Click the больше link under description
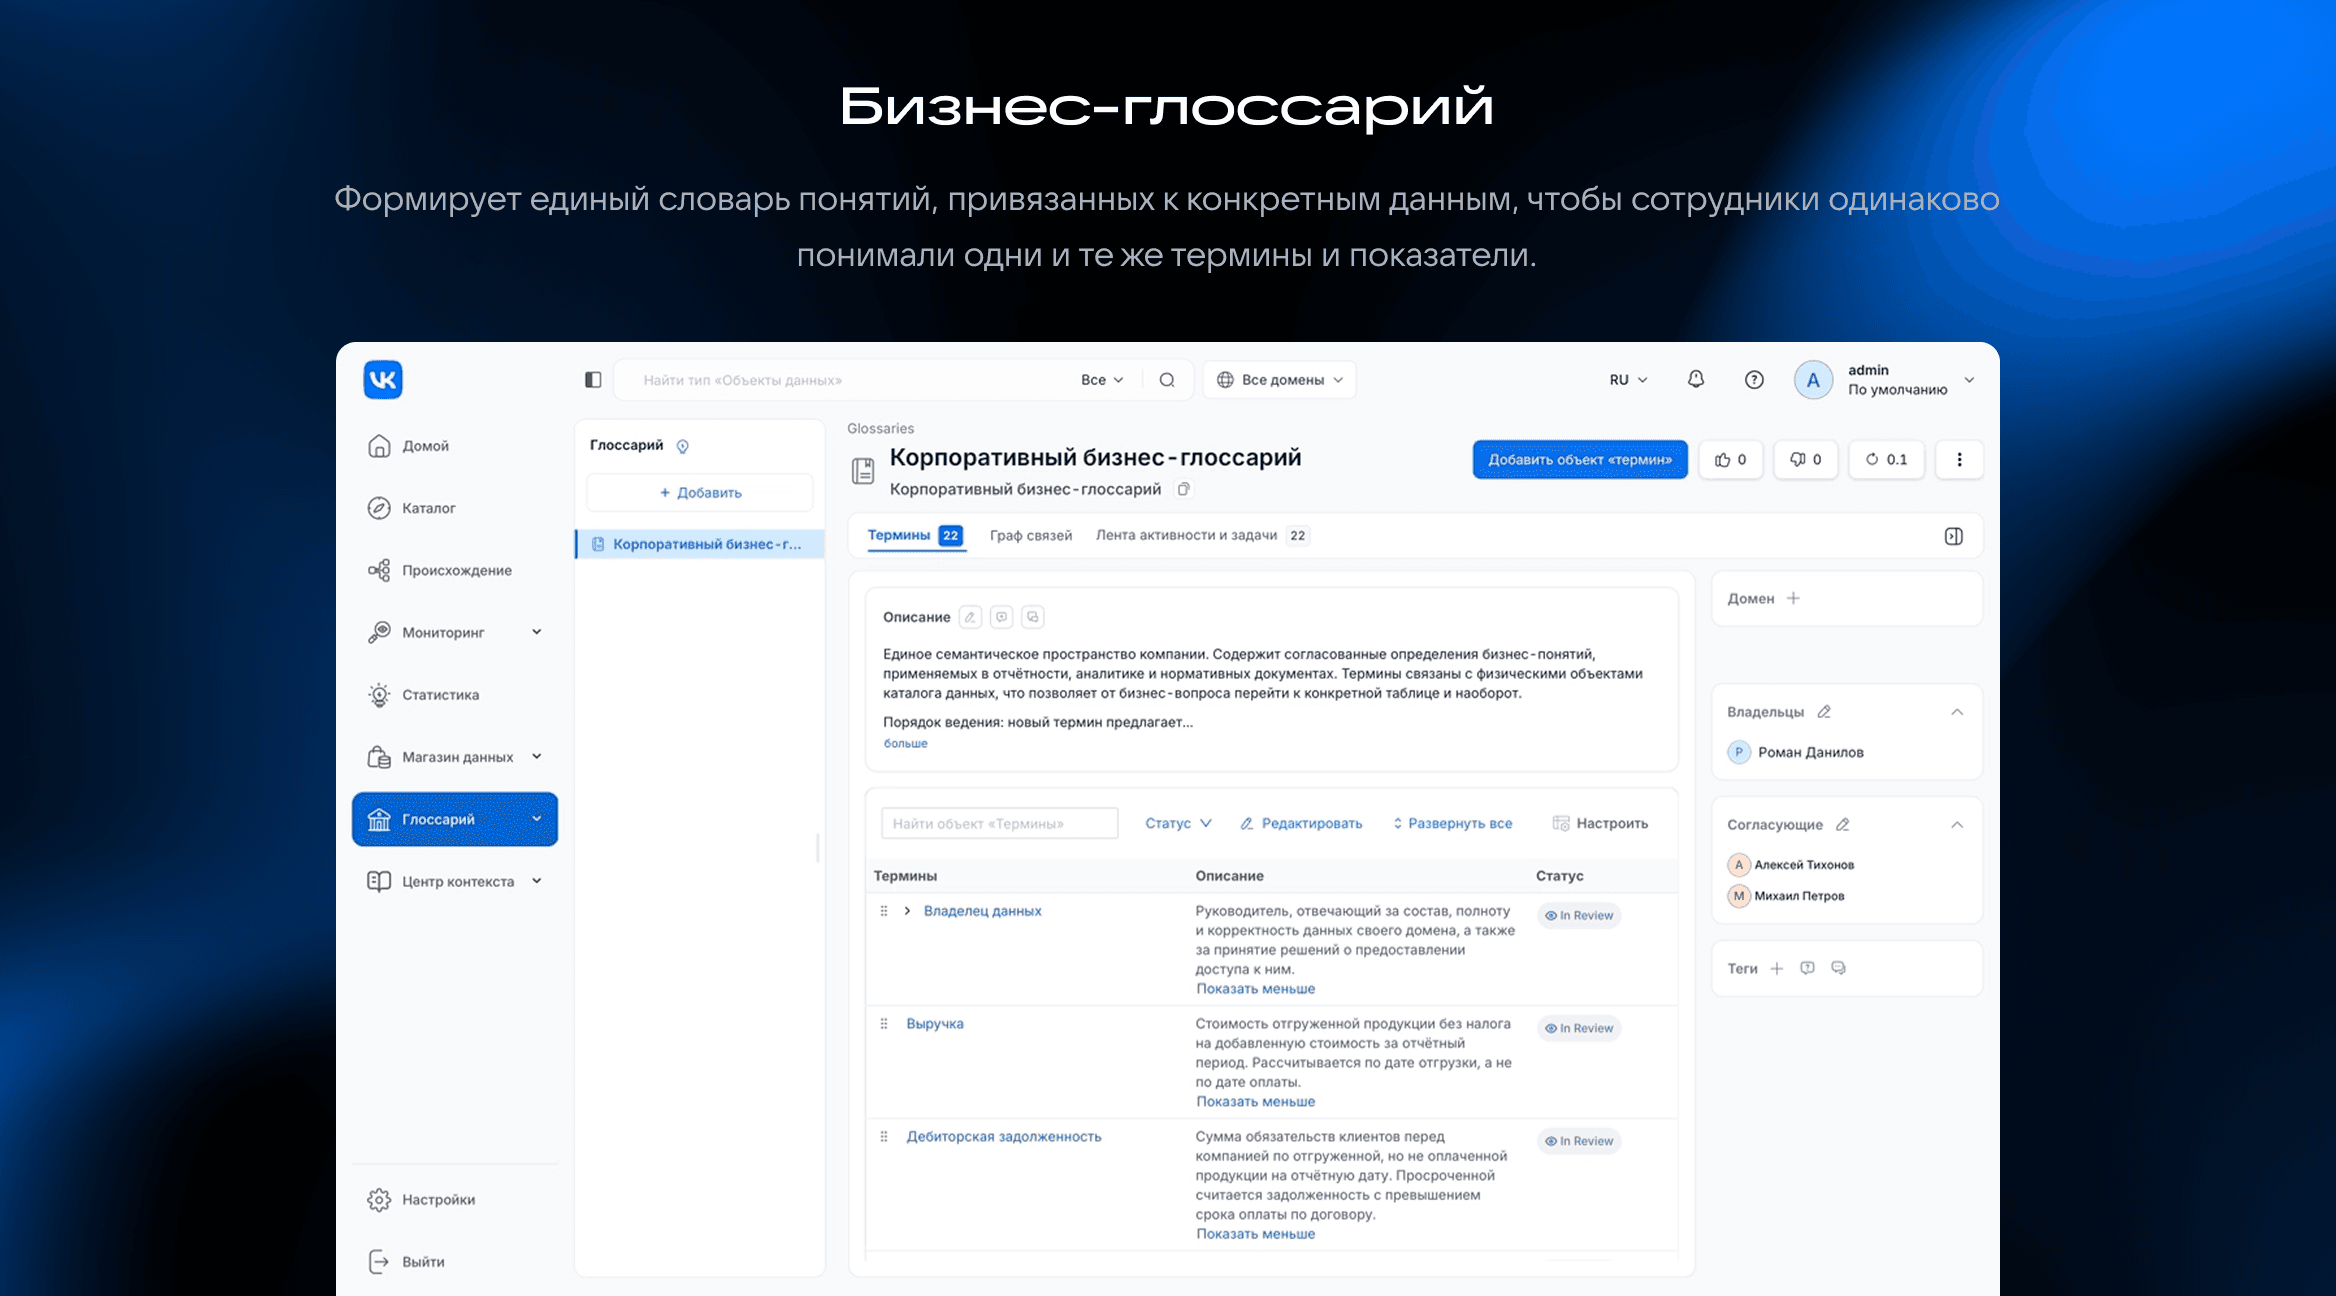This screenshot has height=1296, width=2336. coord(906,744)
